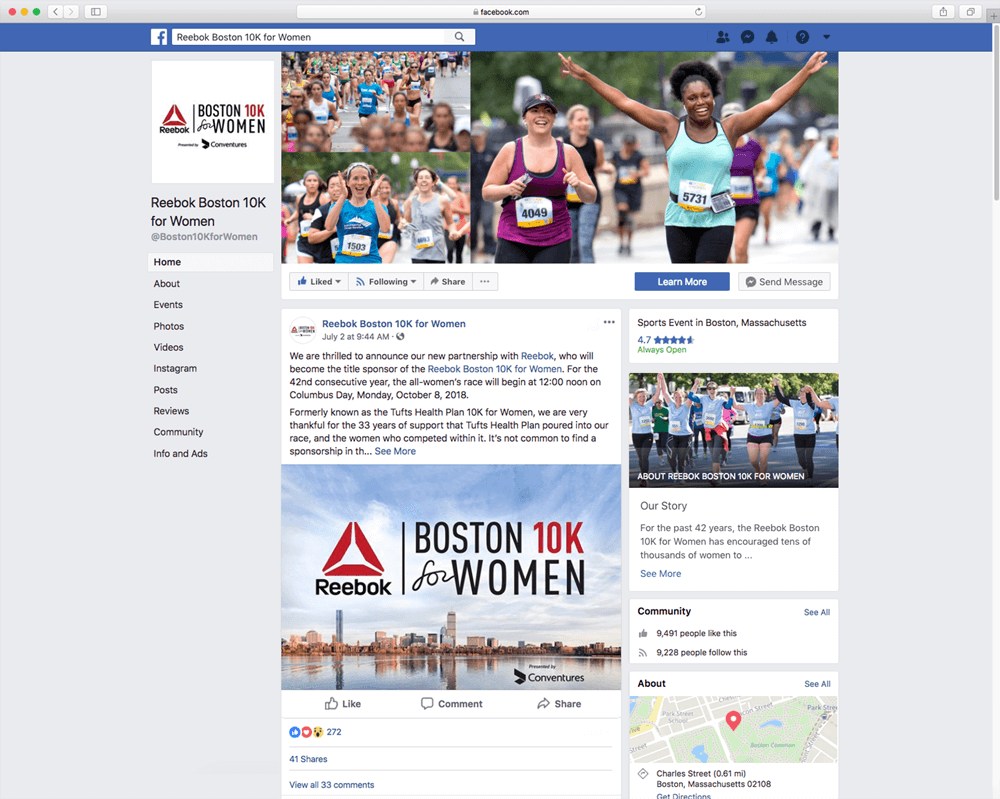Viewport: 1000px width, 799px height.
Task: Open the 41 Shares link
Action: (308, 759)
